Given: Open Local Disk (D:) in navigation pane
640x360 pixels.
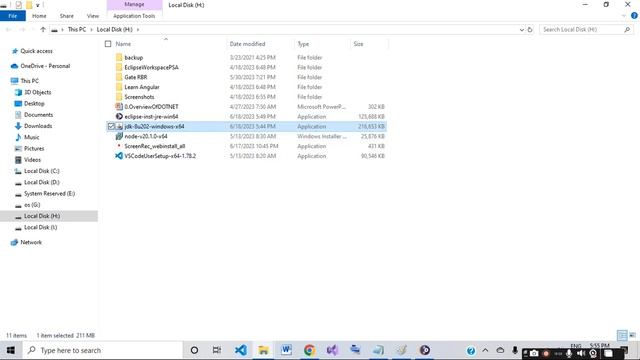Looking at the screenshot, I should point(42,182).
